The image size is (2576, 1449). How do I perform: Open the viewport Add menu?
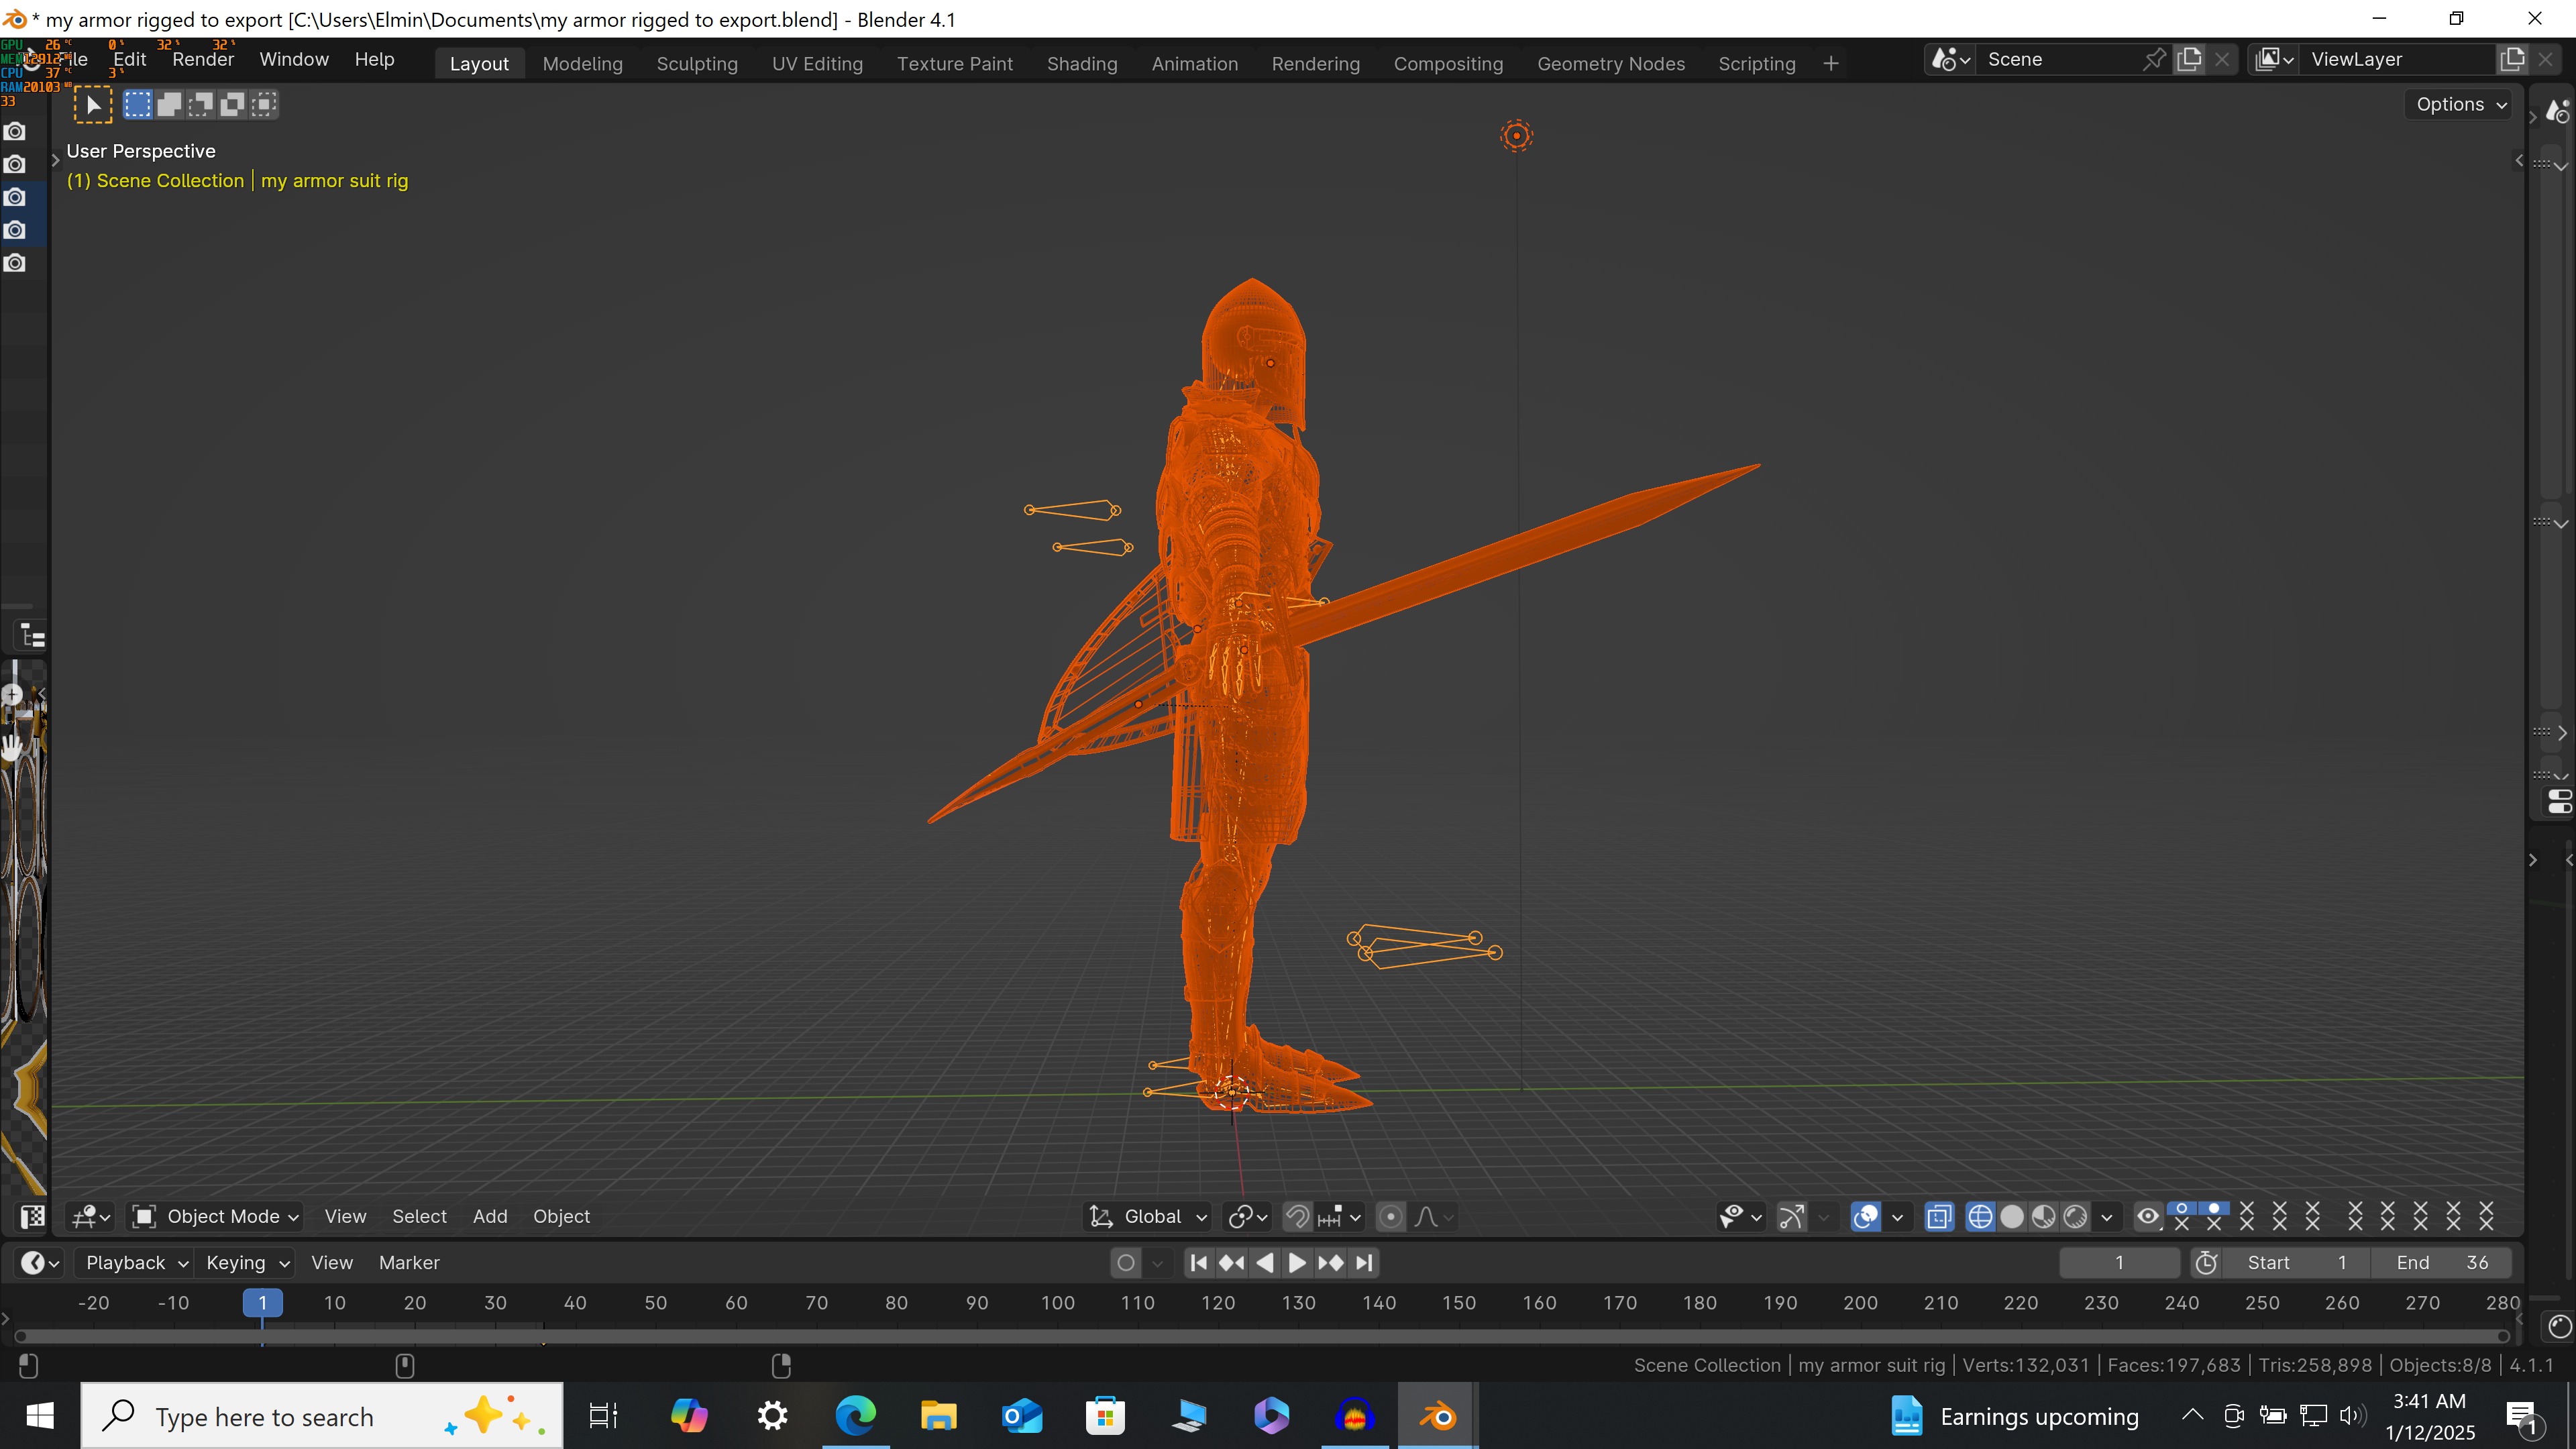click(x=490, y=1216)
